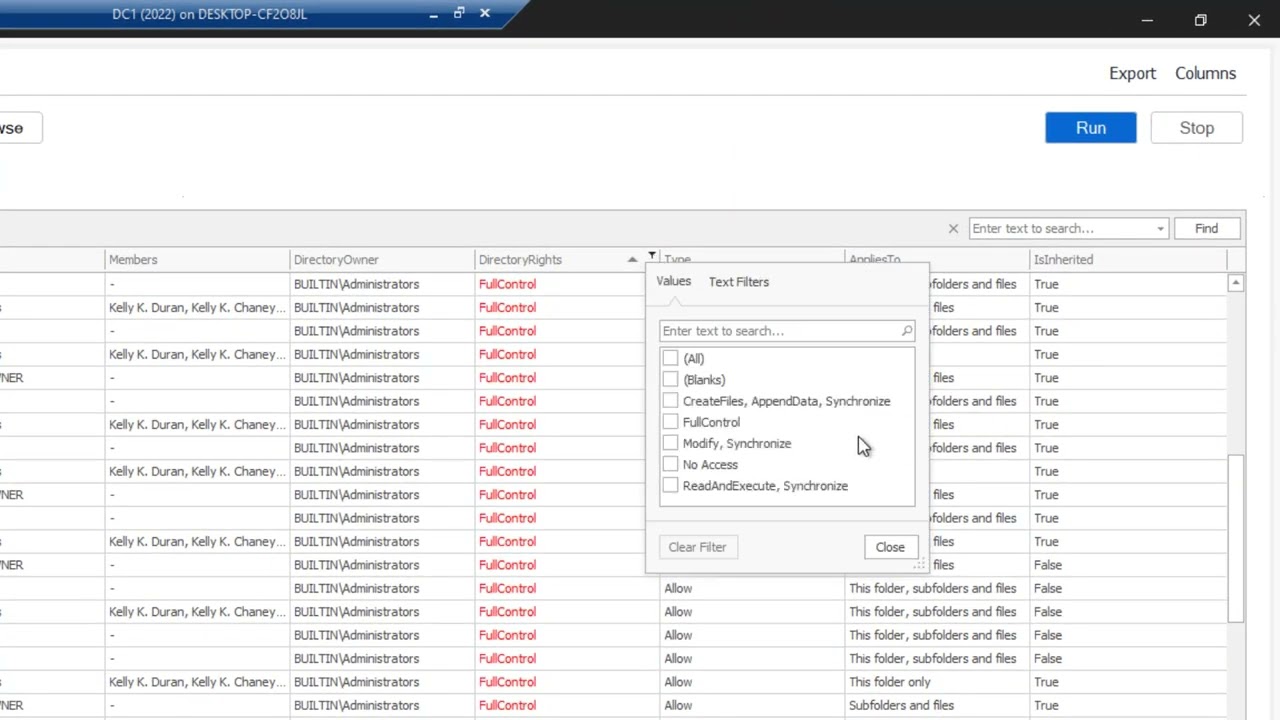Restore the outer application window
Viewport: 1280px width, 720px height.
(1201, 20)
